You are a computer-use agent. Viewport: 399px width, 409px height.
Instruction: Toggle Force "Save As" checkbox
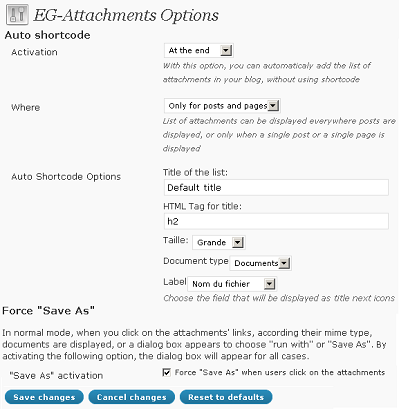pyautogui.click(x=166, y=372)
